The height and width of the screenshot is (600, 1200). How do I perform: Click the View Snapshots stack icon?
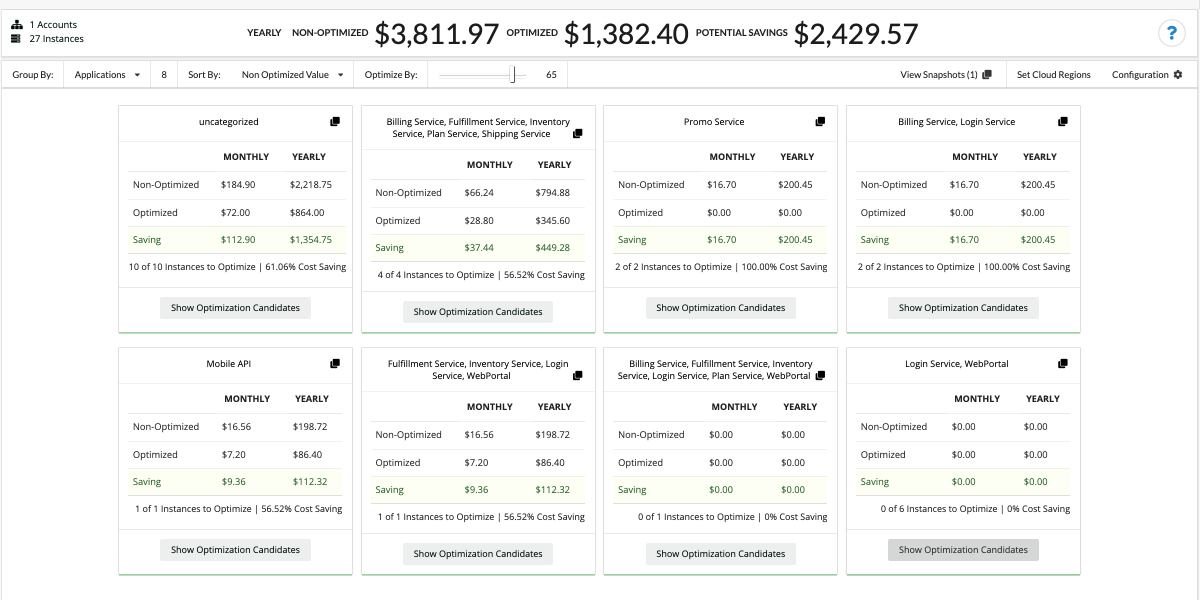987,75
